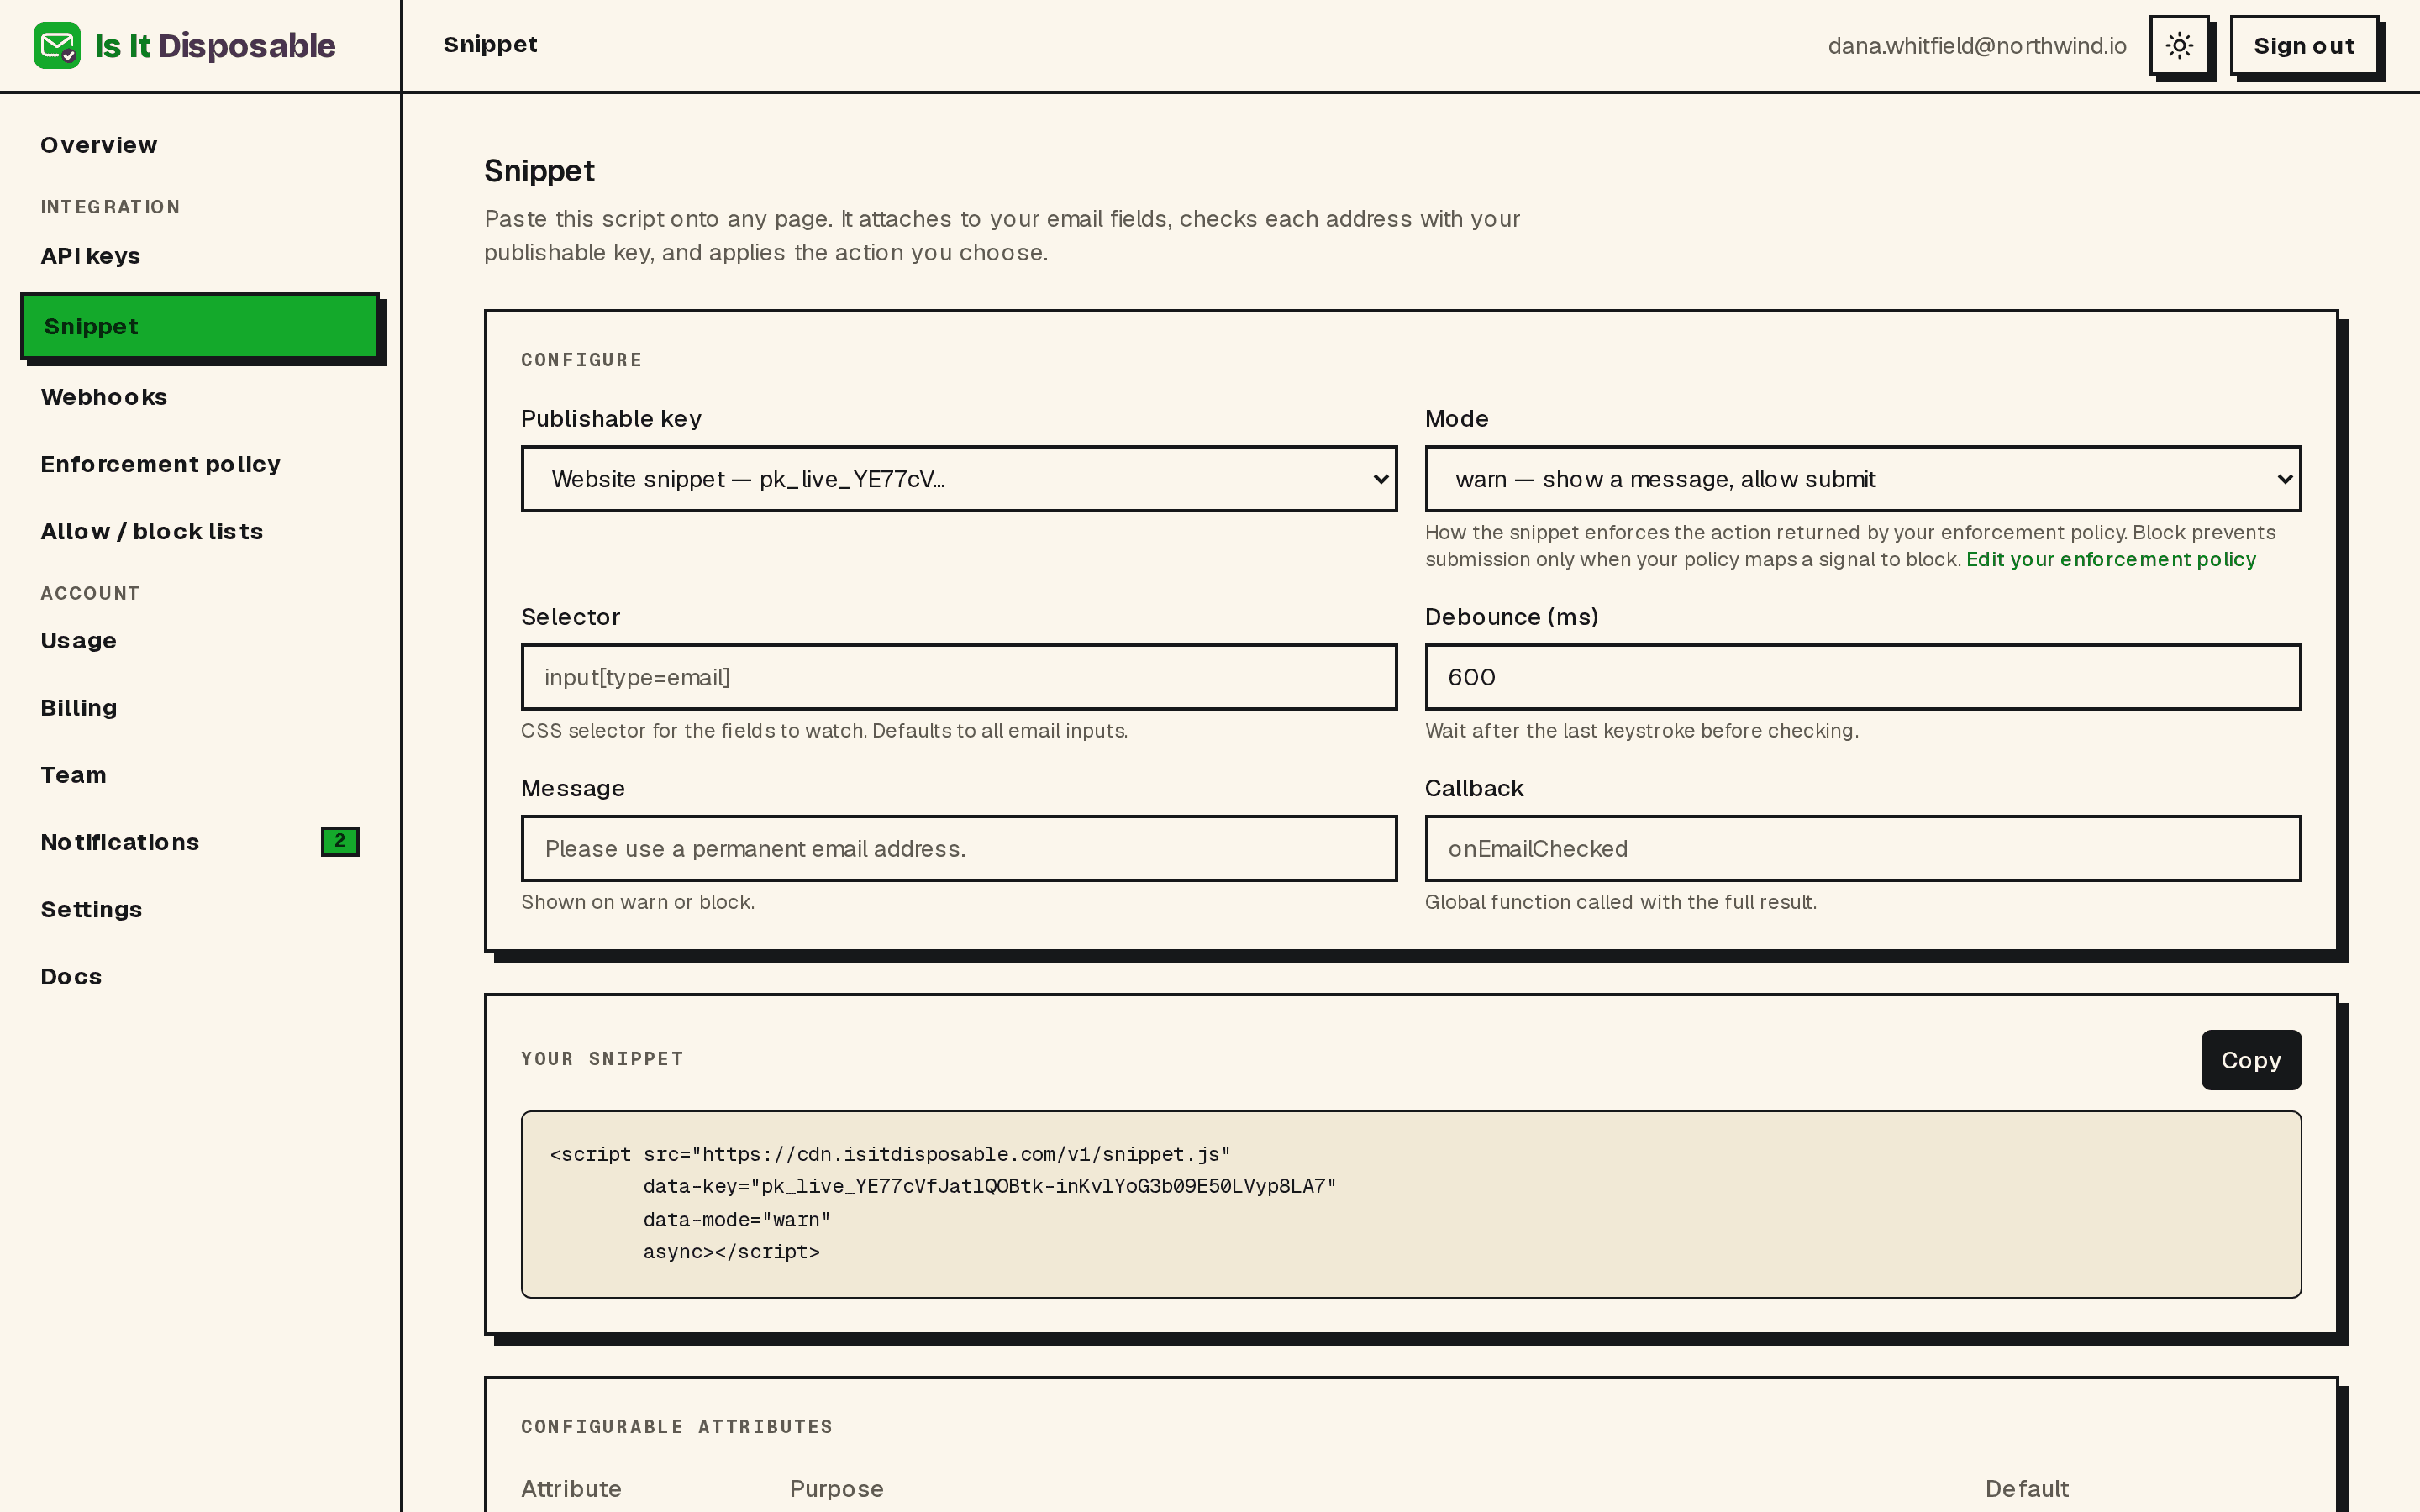Viewport: 2420px width, 1512px height.
Task: Click the YOUR SNIPPET section label
Action: pos(602,1059)
